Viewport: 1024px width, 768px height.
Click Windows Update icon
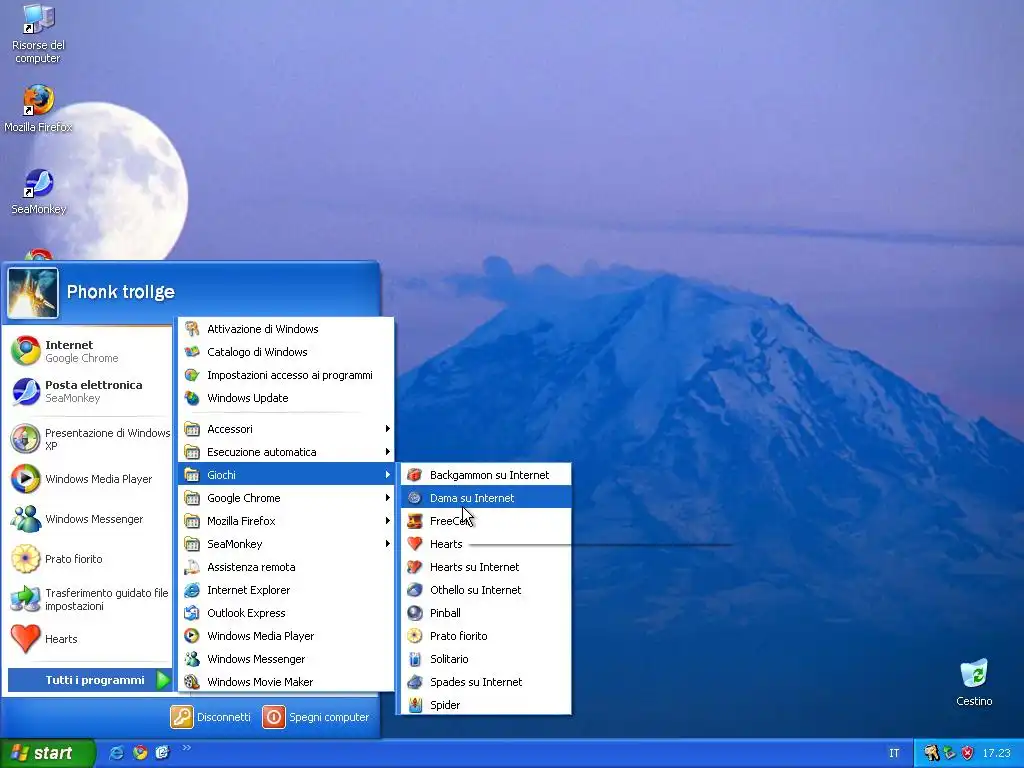click(192, 398)
